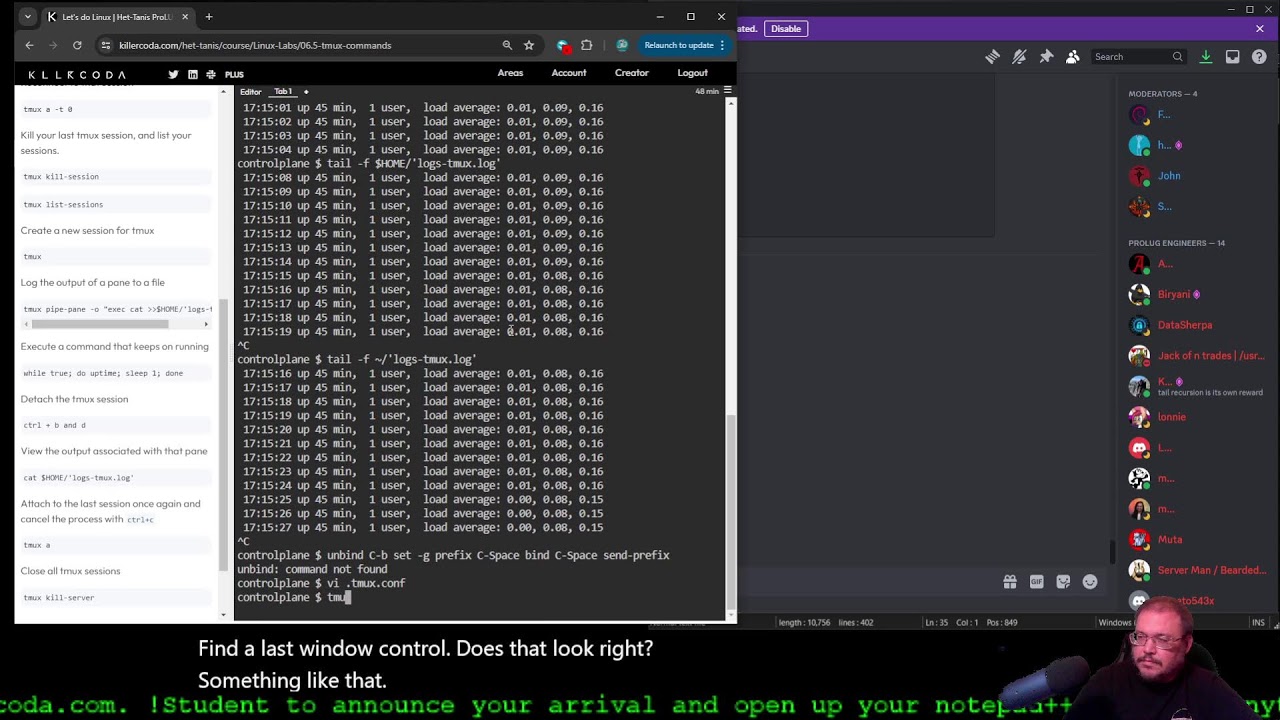Click Logout in Killercoda header

coord(692,73)
